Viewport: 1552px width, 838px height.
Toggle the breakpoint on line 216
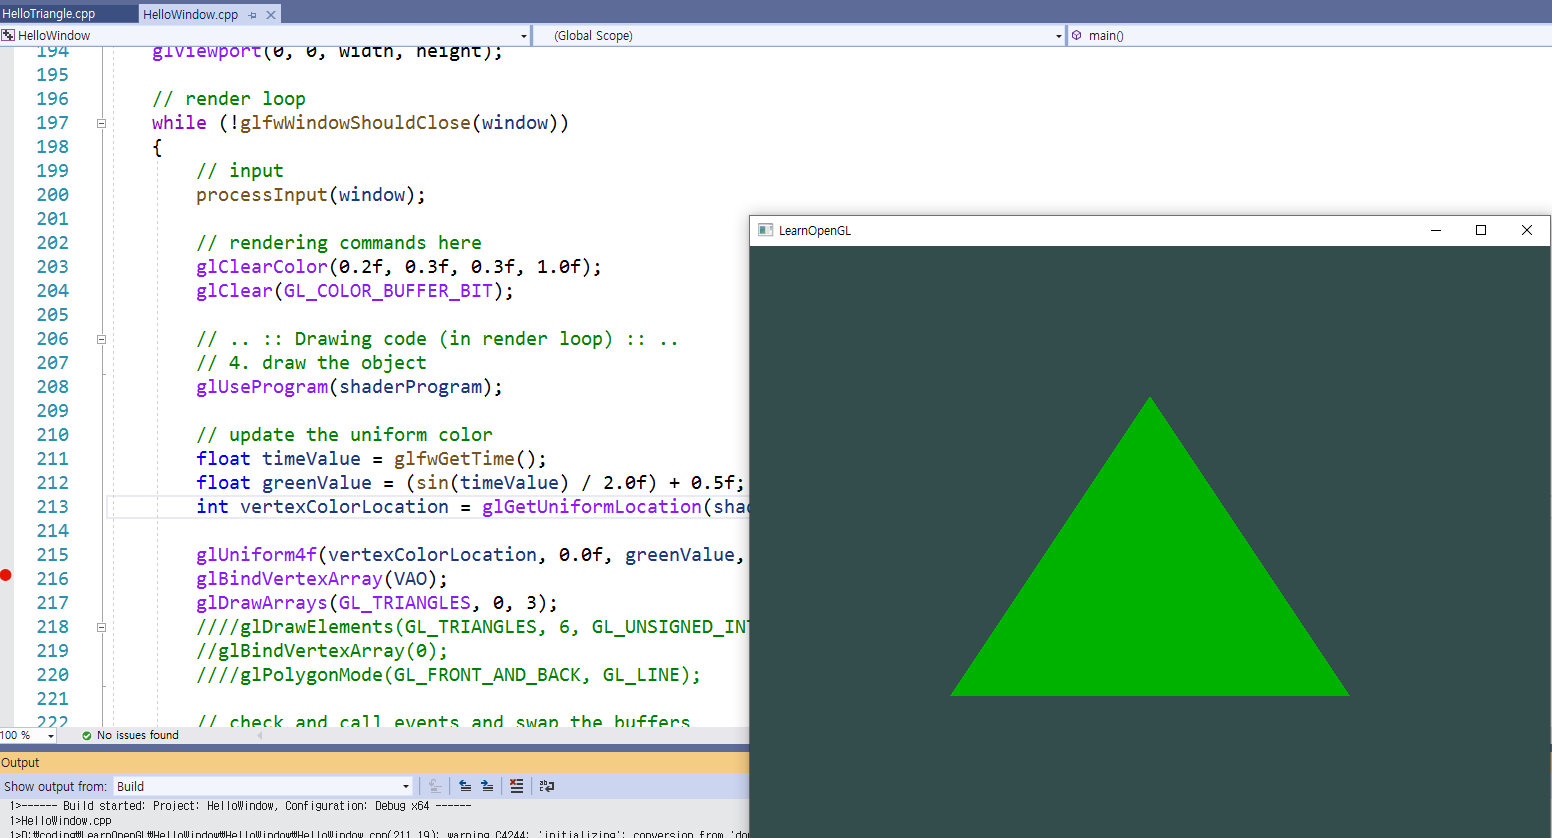coord(6,575)
